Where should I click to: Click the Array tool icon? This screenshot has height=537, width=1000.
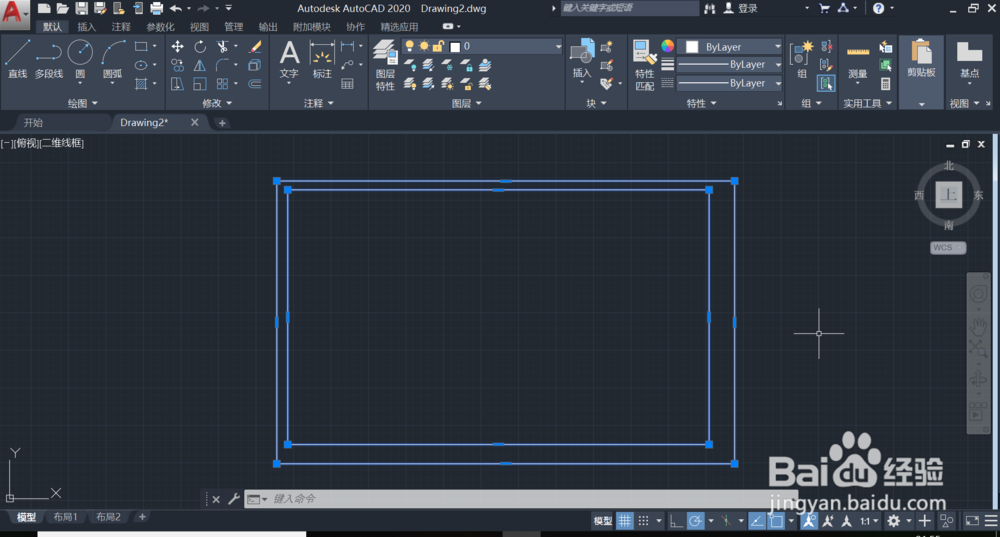click(x=222, y=84)
